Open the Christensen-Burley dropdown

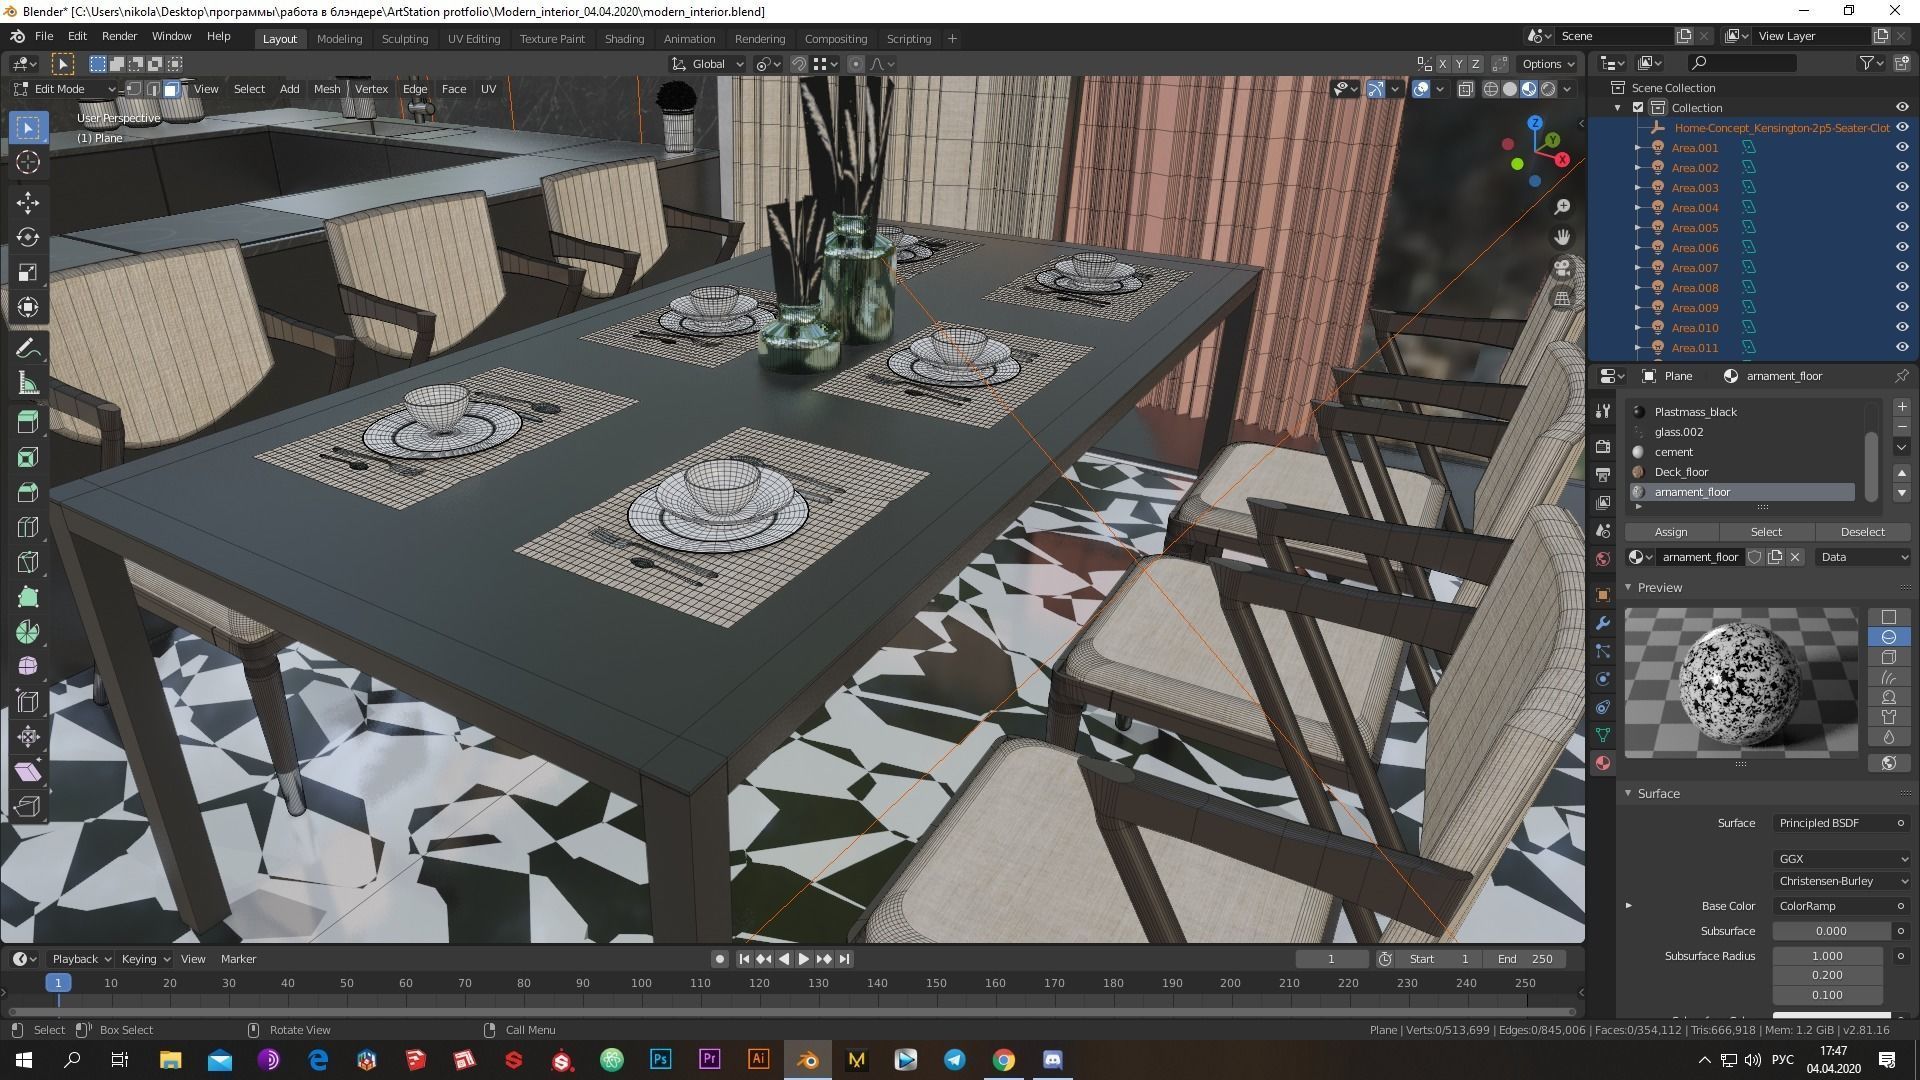(x=1842, y=881)
